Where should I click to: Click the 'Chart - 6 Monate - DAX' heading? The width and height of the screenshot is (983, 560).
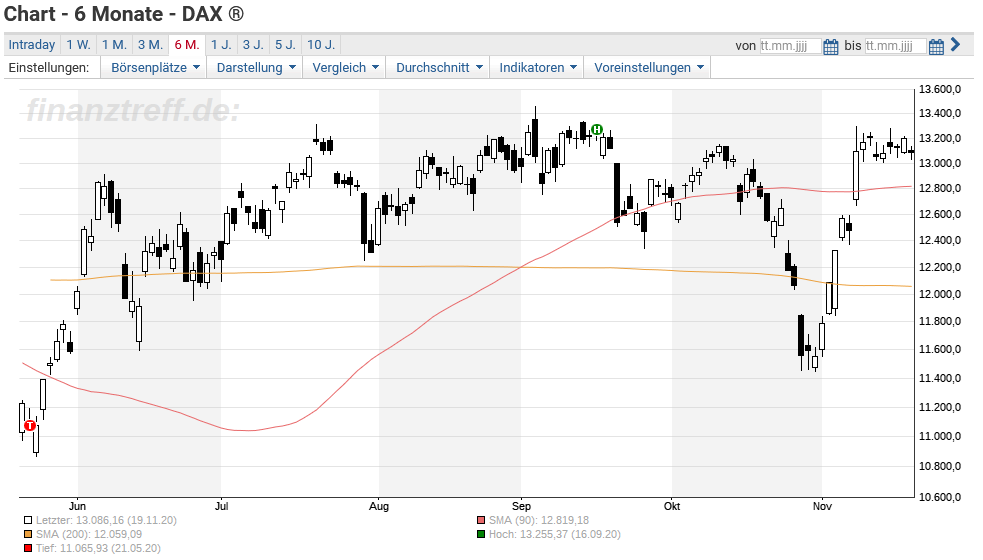[113, 14]
